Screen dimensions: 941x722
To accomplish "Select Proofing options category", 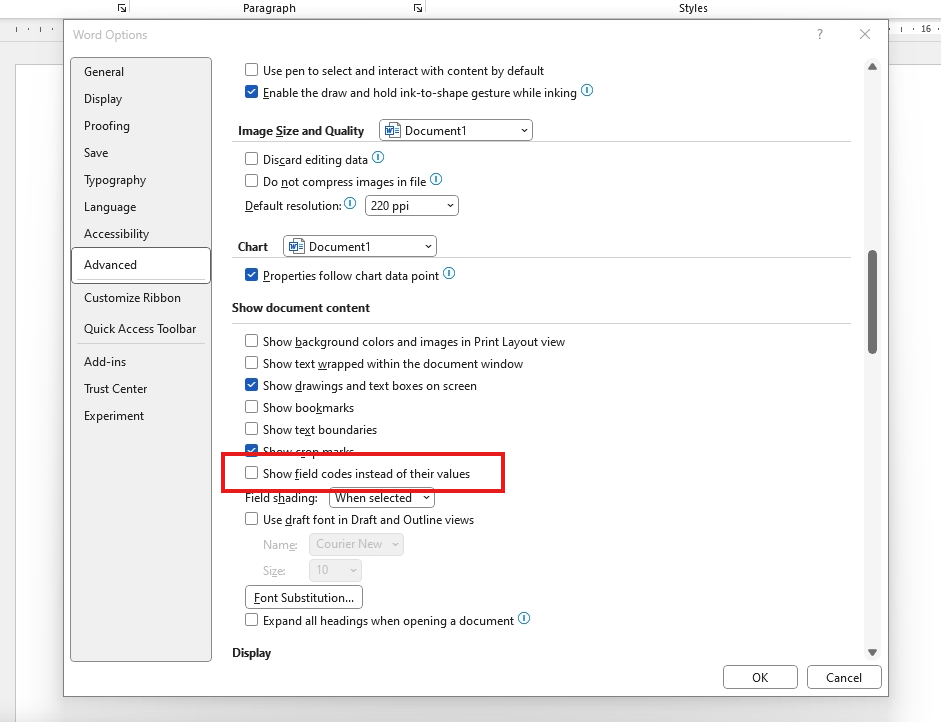I will point(141,126).
